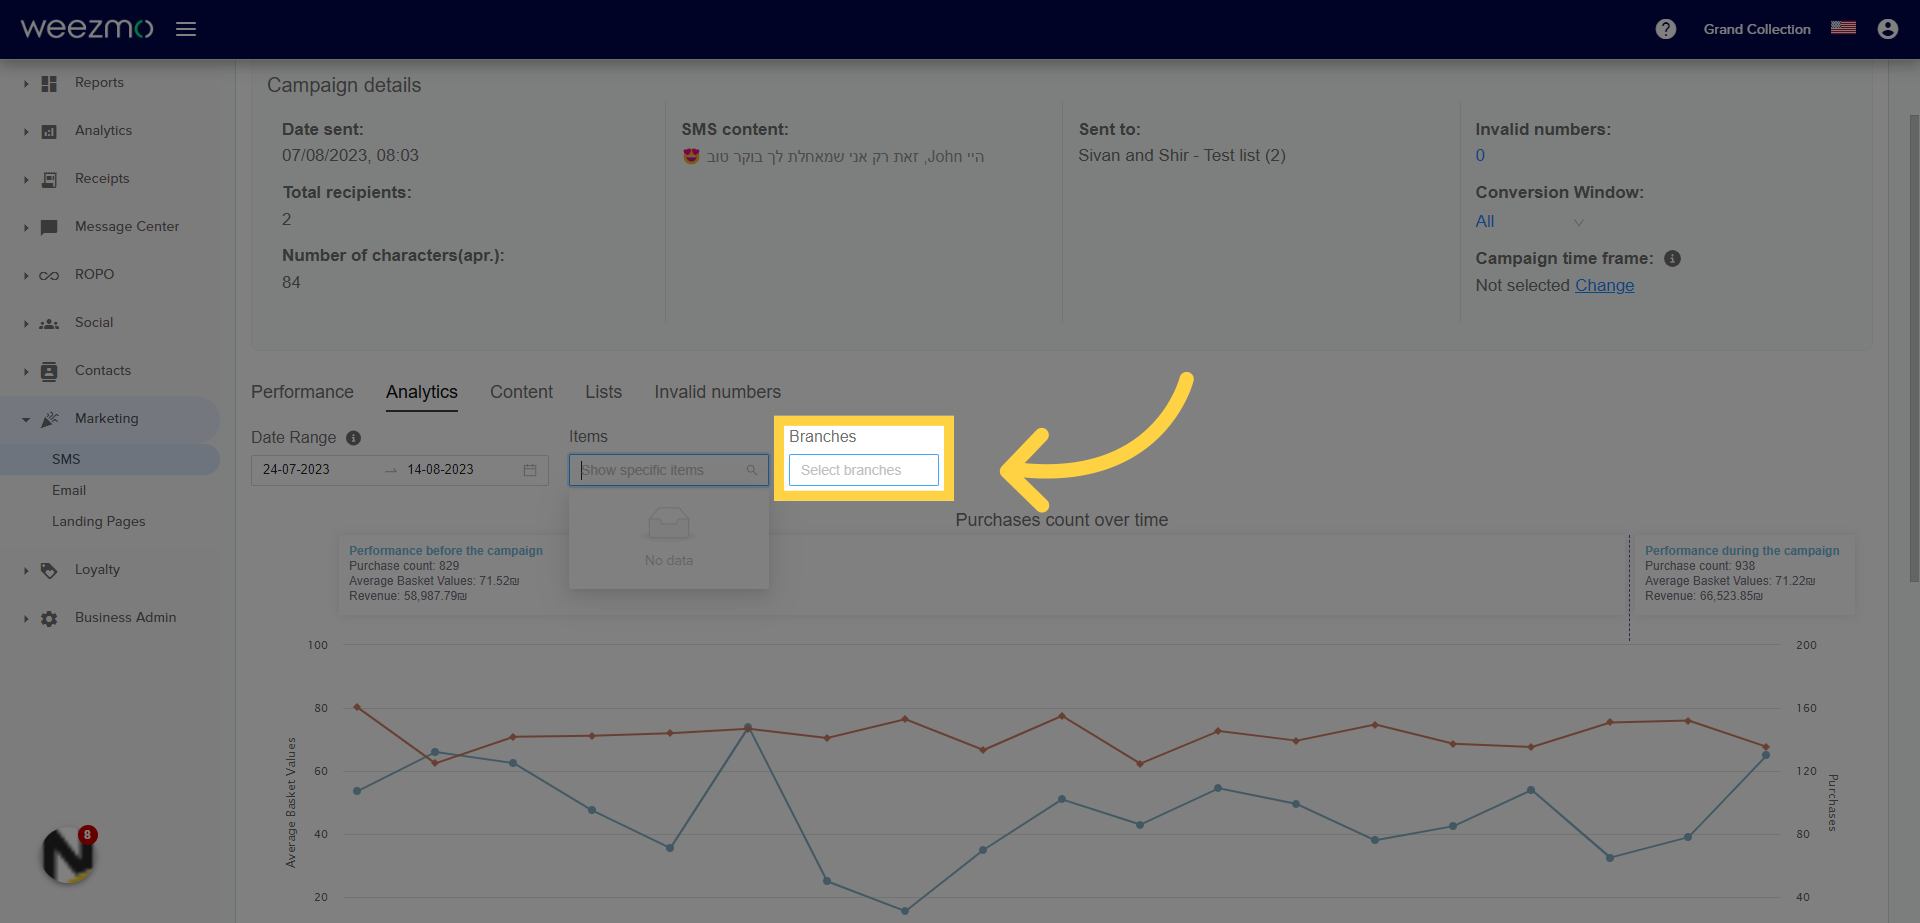Click the start date 24-07-2023 field
The height and width of the screenshot is (923, 1920).
tap(296, 469)
